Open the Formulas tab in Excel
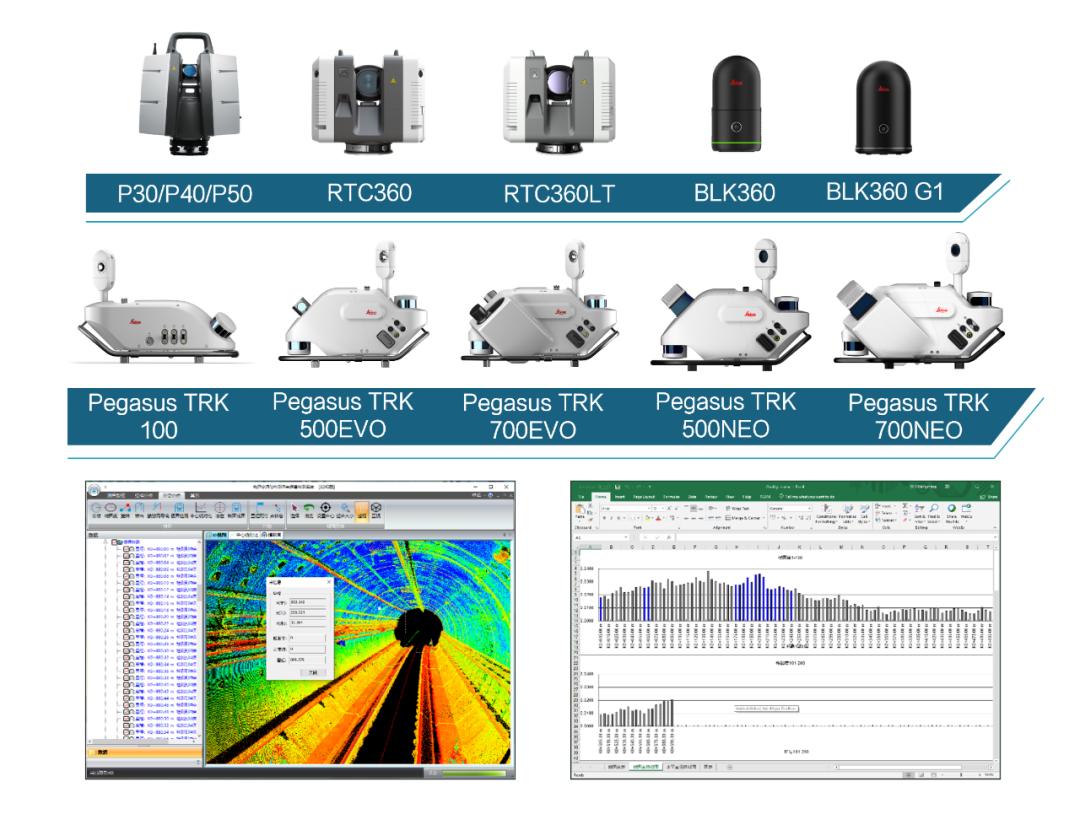 pyautogui.click(x=672, y=497)
